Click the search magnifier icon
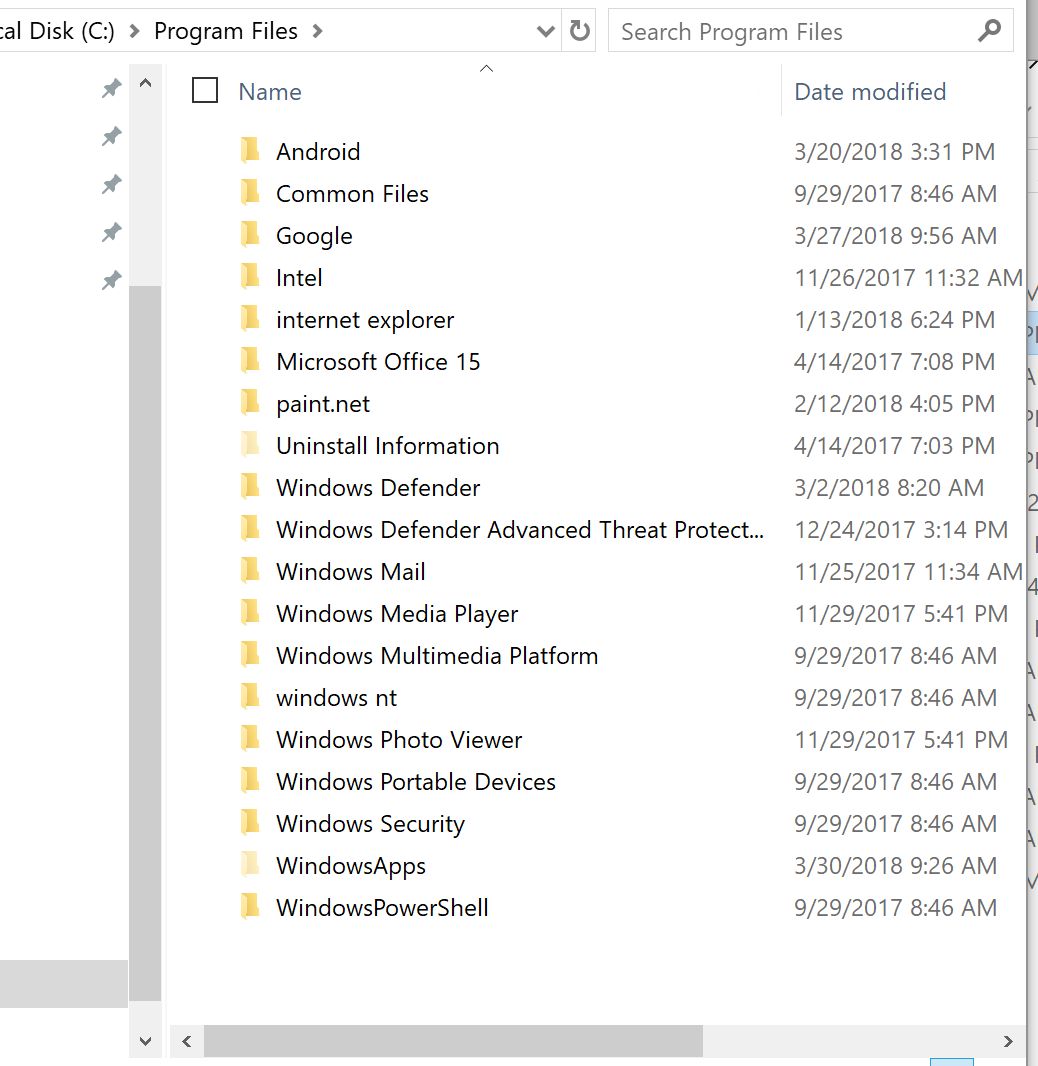Image resolution: width=1038 pixels, height=1066 pixels. tap(990, 31)
